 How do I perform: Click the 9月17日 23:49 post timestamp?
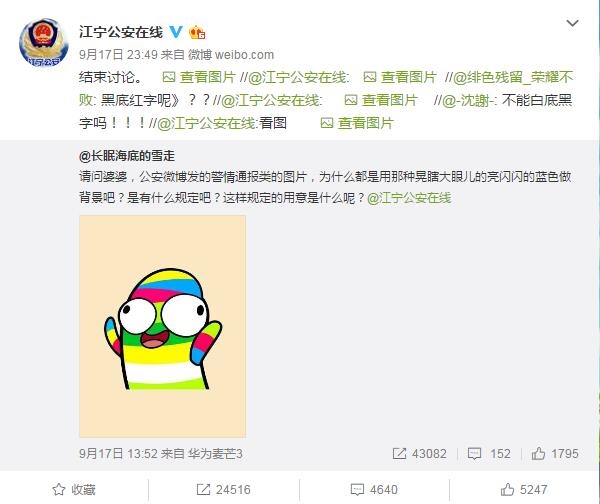pyautogui.click(x=118, y=55)
